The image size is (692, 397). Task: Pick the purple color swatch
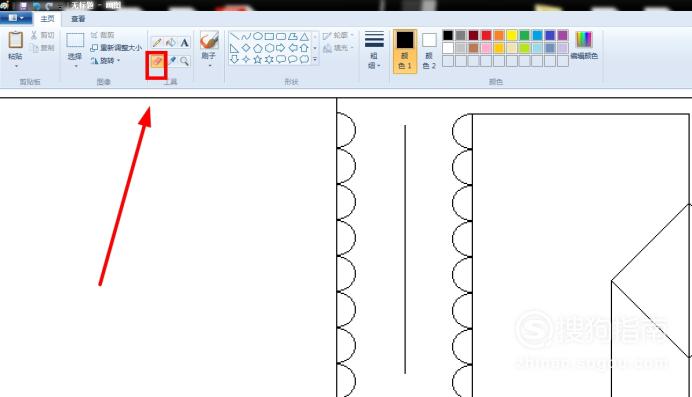tap(563, 35)
